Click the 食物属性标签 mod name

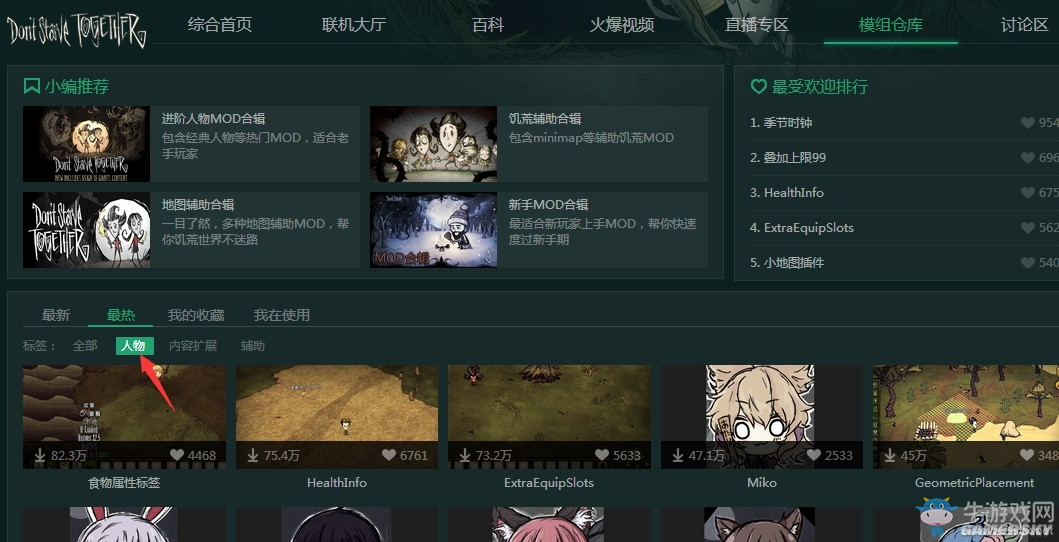coord(124,483)
